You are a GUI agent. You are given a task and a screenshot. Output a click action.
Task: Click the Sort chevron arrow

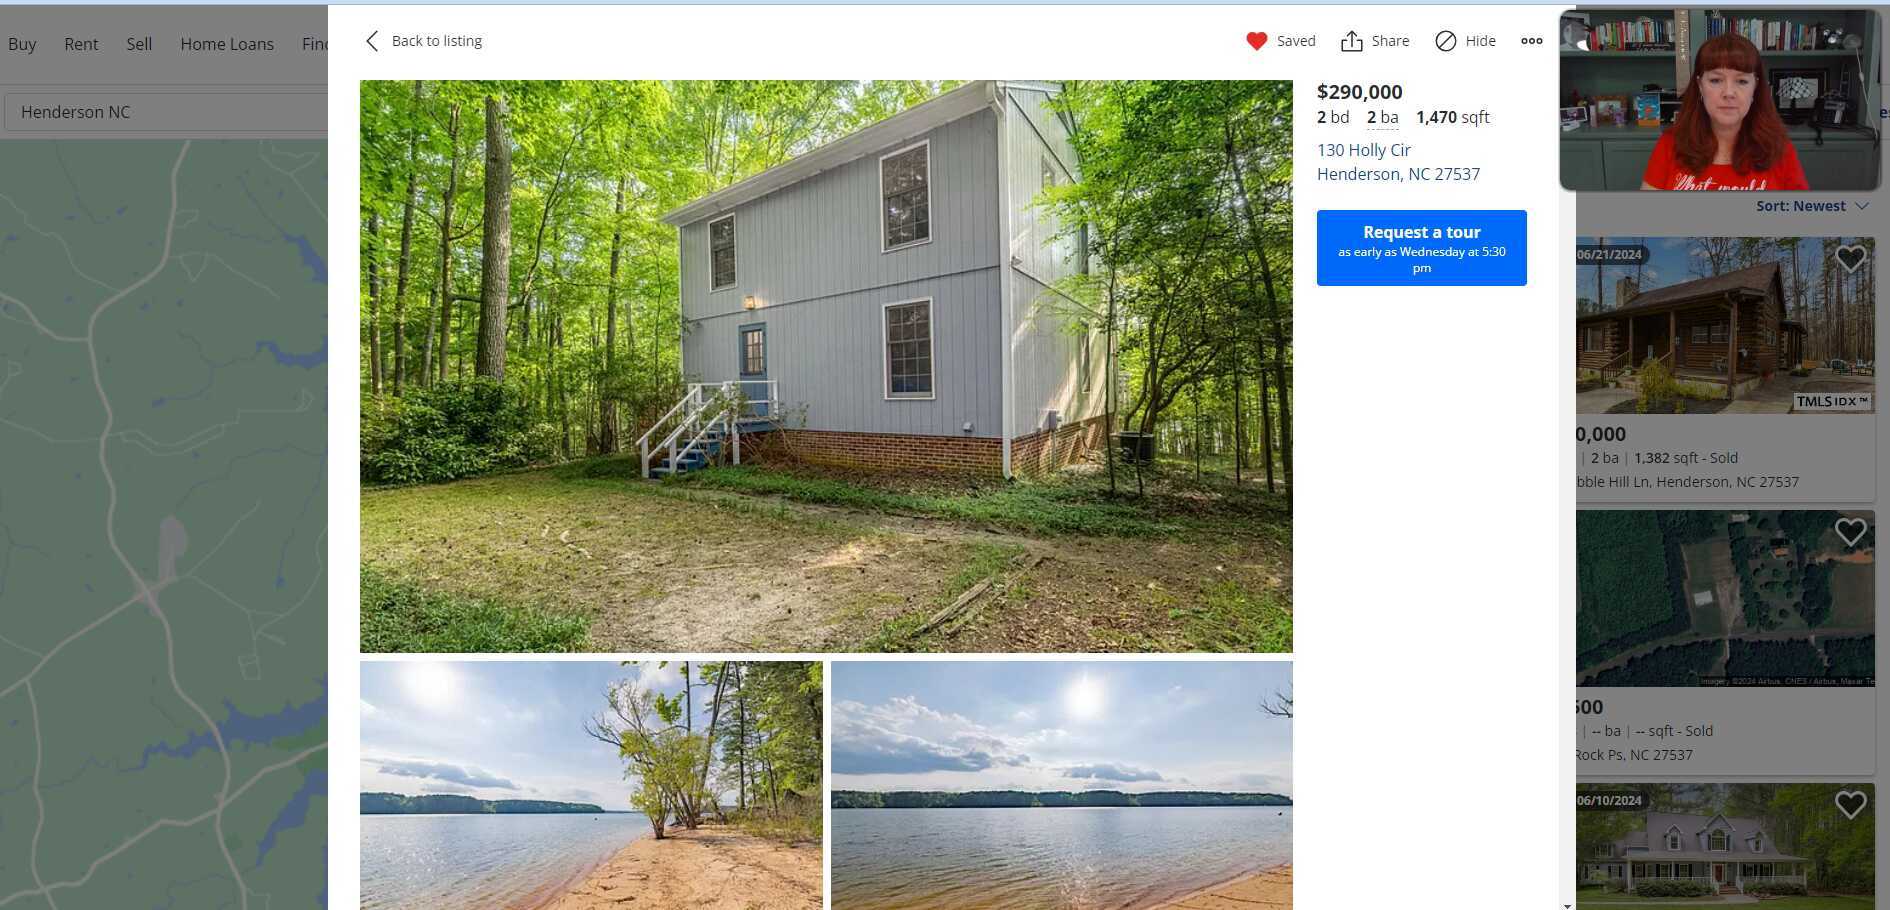point(1861,206)
